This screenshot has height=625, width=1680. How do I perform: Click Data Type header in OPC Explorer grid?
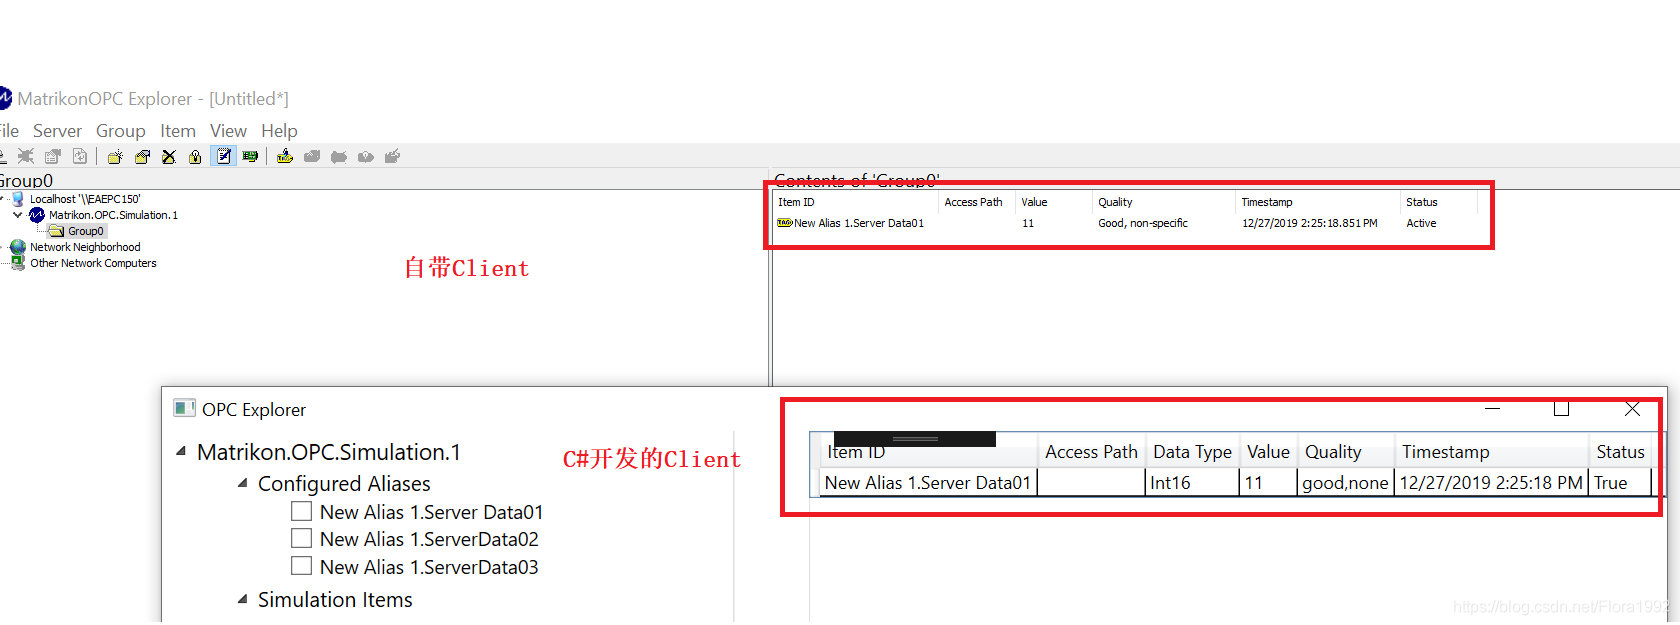point(1192,452)
